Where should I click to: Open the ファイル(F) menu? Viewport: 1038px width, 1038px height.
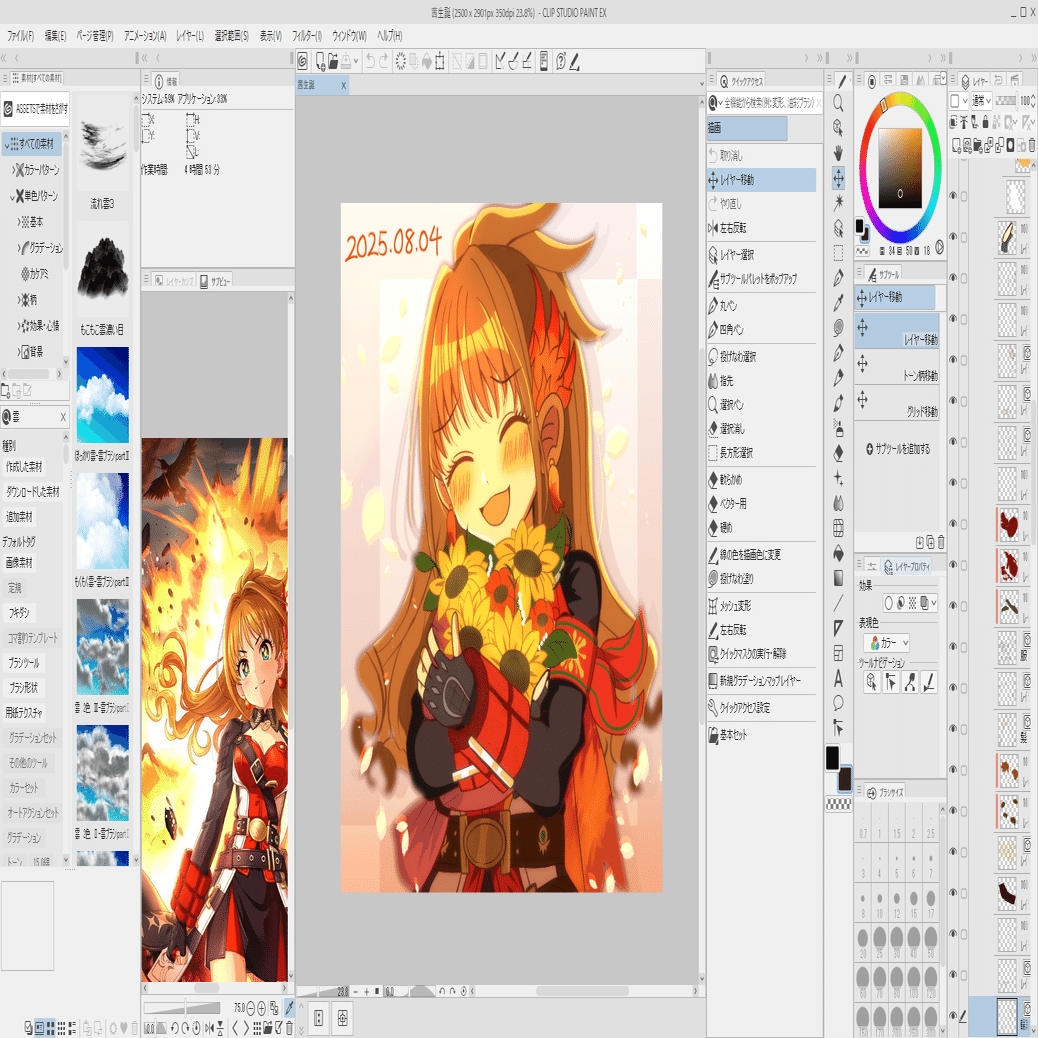coord(21,36)
